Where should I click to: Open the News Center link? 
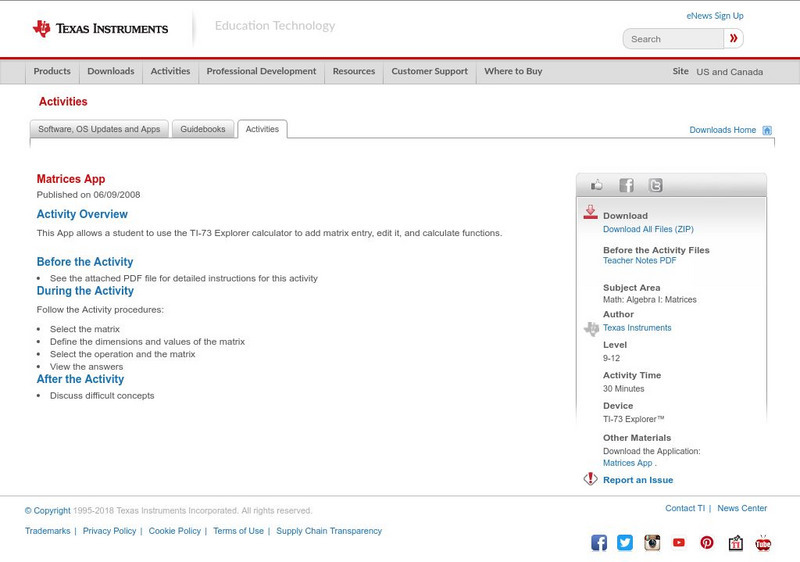click(742, 508)
